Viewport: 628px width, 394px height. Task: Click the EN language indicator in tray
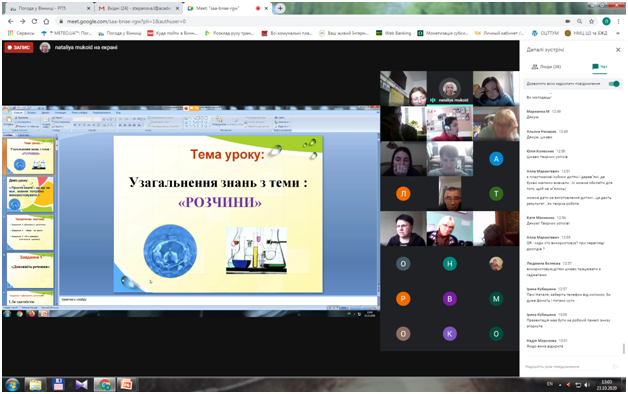pyautogui.click(x=550, y=384)
